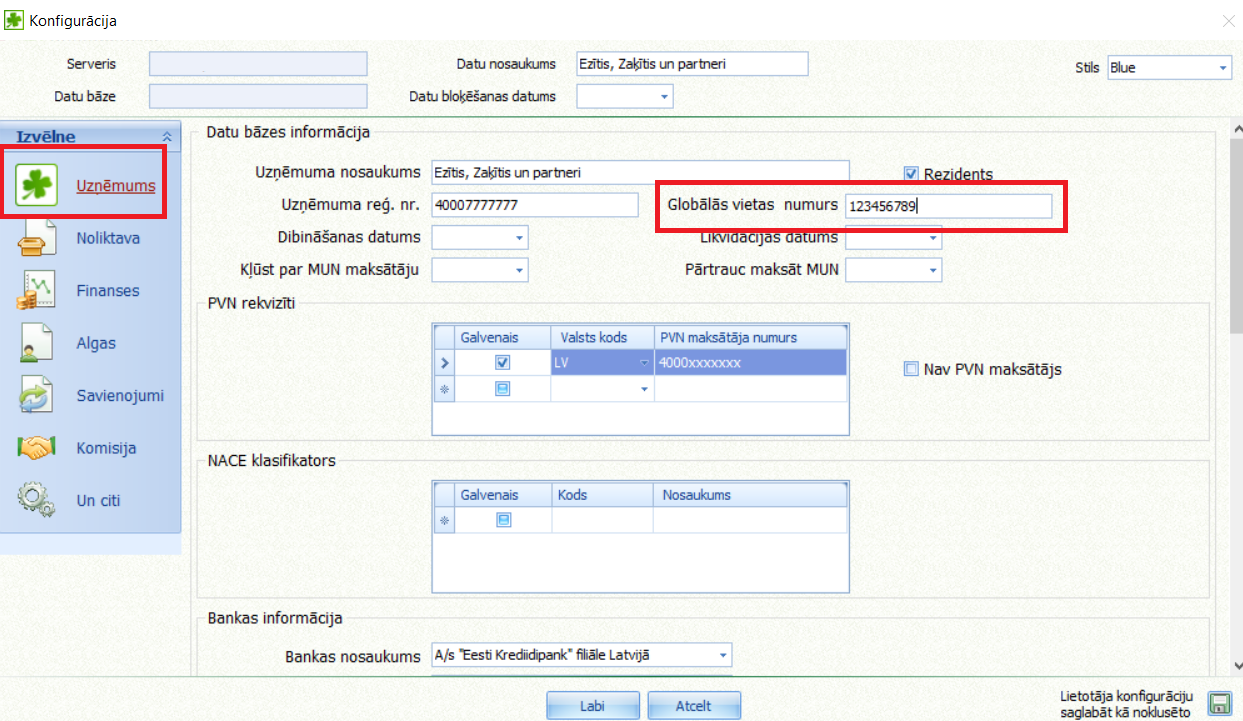Open the Noliktava box icon
This screenshot has height=721, width=1243.
[37, 239]
